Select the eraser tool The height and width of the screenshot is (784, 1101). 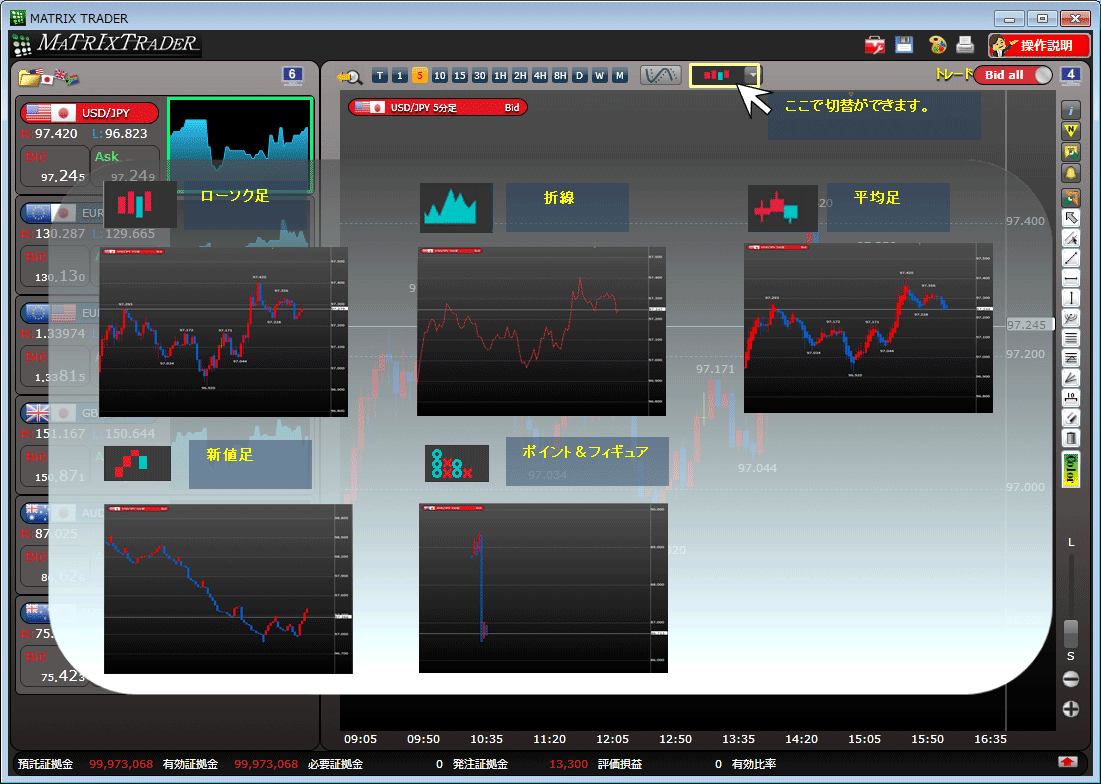point(1071,418)
